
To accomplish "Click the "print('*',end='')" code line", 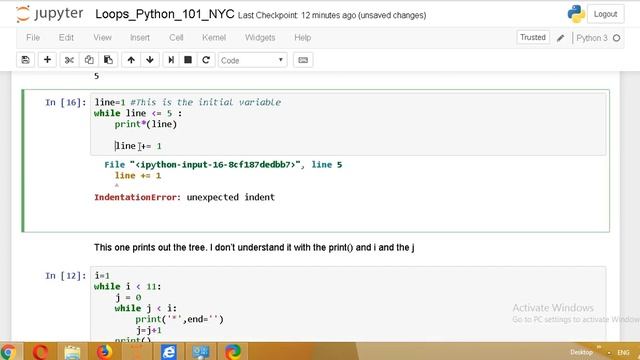I will [x=180, y=319].
